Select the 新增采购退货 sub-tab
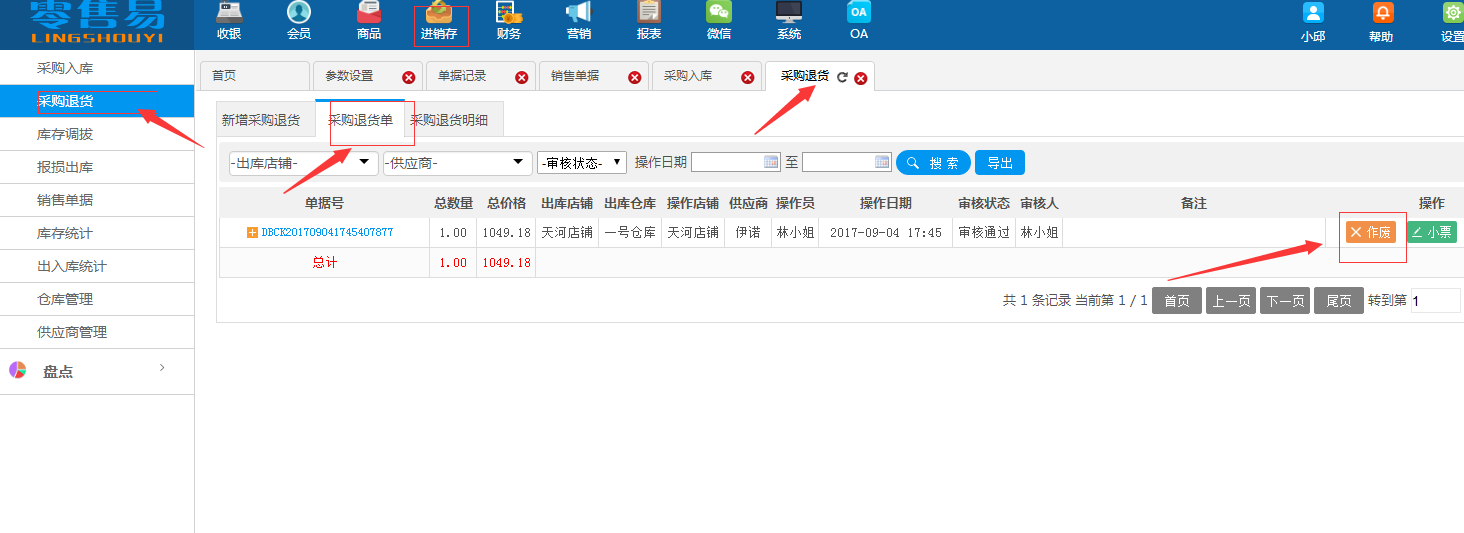This screenshot has width=1464, height=533. (261, 120)
